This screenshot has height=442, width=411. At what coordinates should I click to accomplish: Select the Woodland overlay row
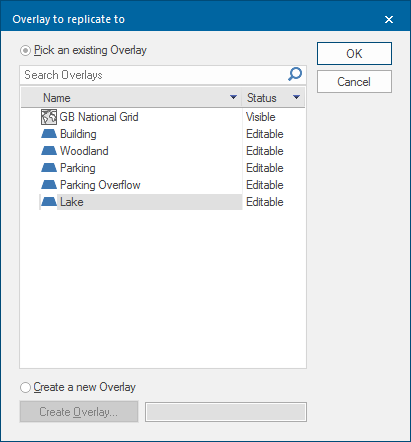tap(163, 151)
